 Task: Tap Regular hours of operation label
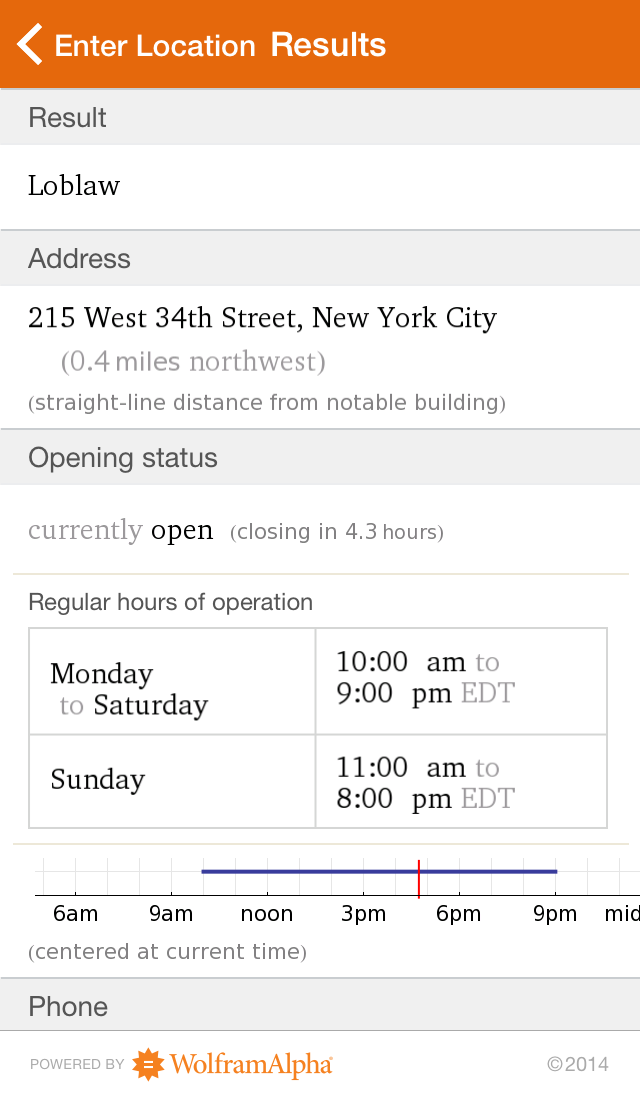tap(170, 602)
